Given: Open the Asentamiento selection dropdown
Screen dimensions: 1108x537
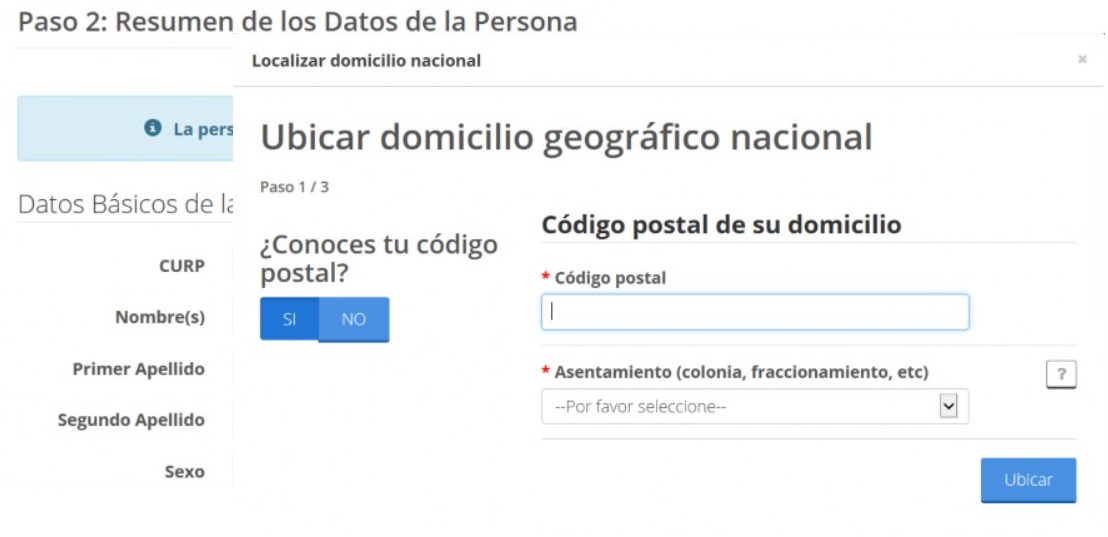Looking at the screenshot, I should click(x=740, y=407).
